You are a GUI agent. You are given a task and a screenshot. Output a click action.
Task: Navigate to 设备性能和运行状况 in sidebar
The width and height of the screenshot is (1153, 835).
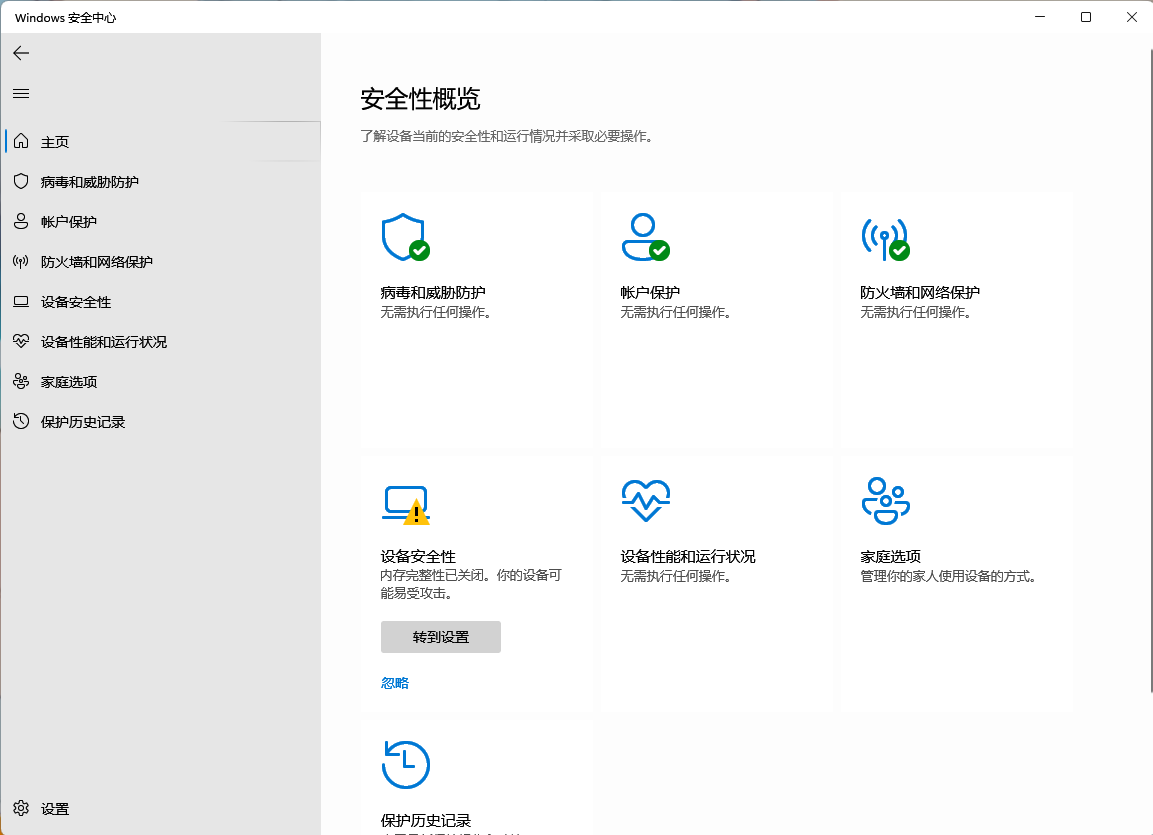pyautogui.click(x=162, y=342)
